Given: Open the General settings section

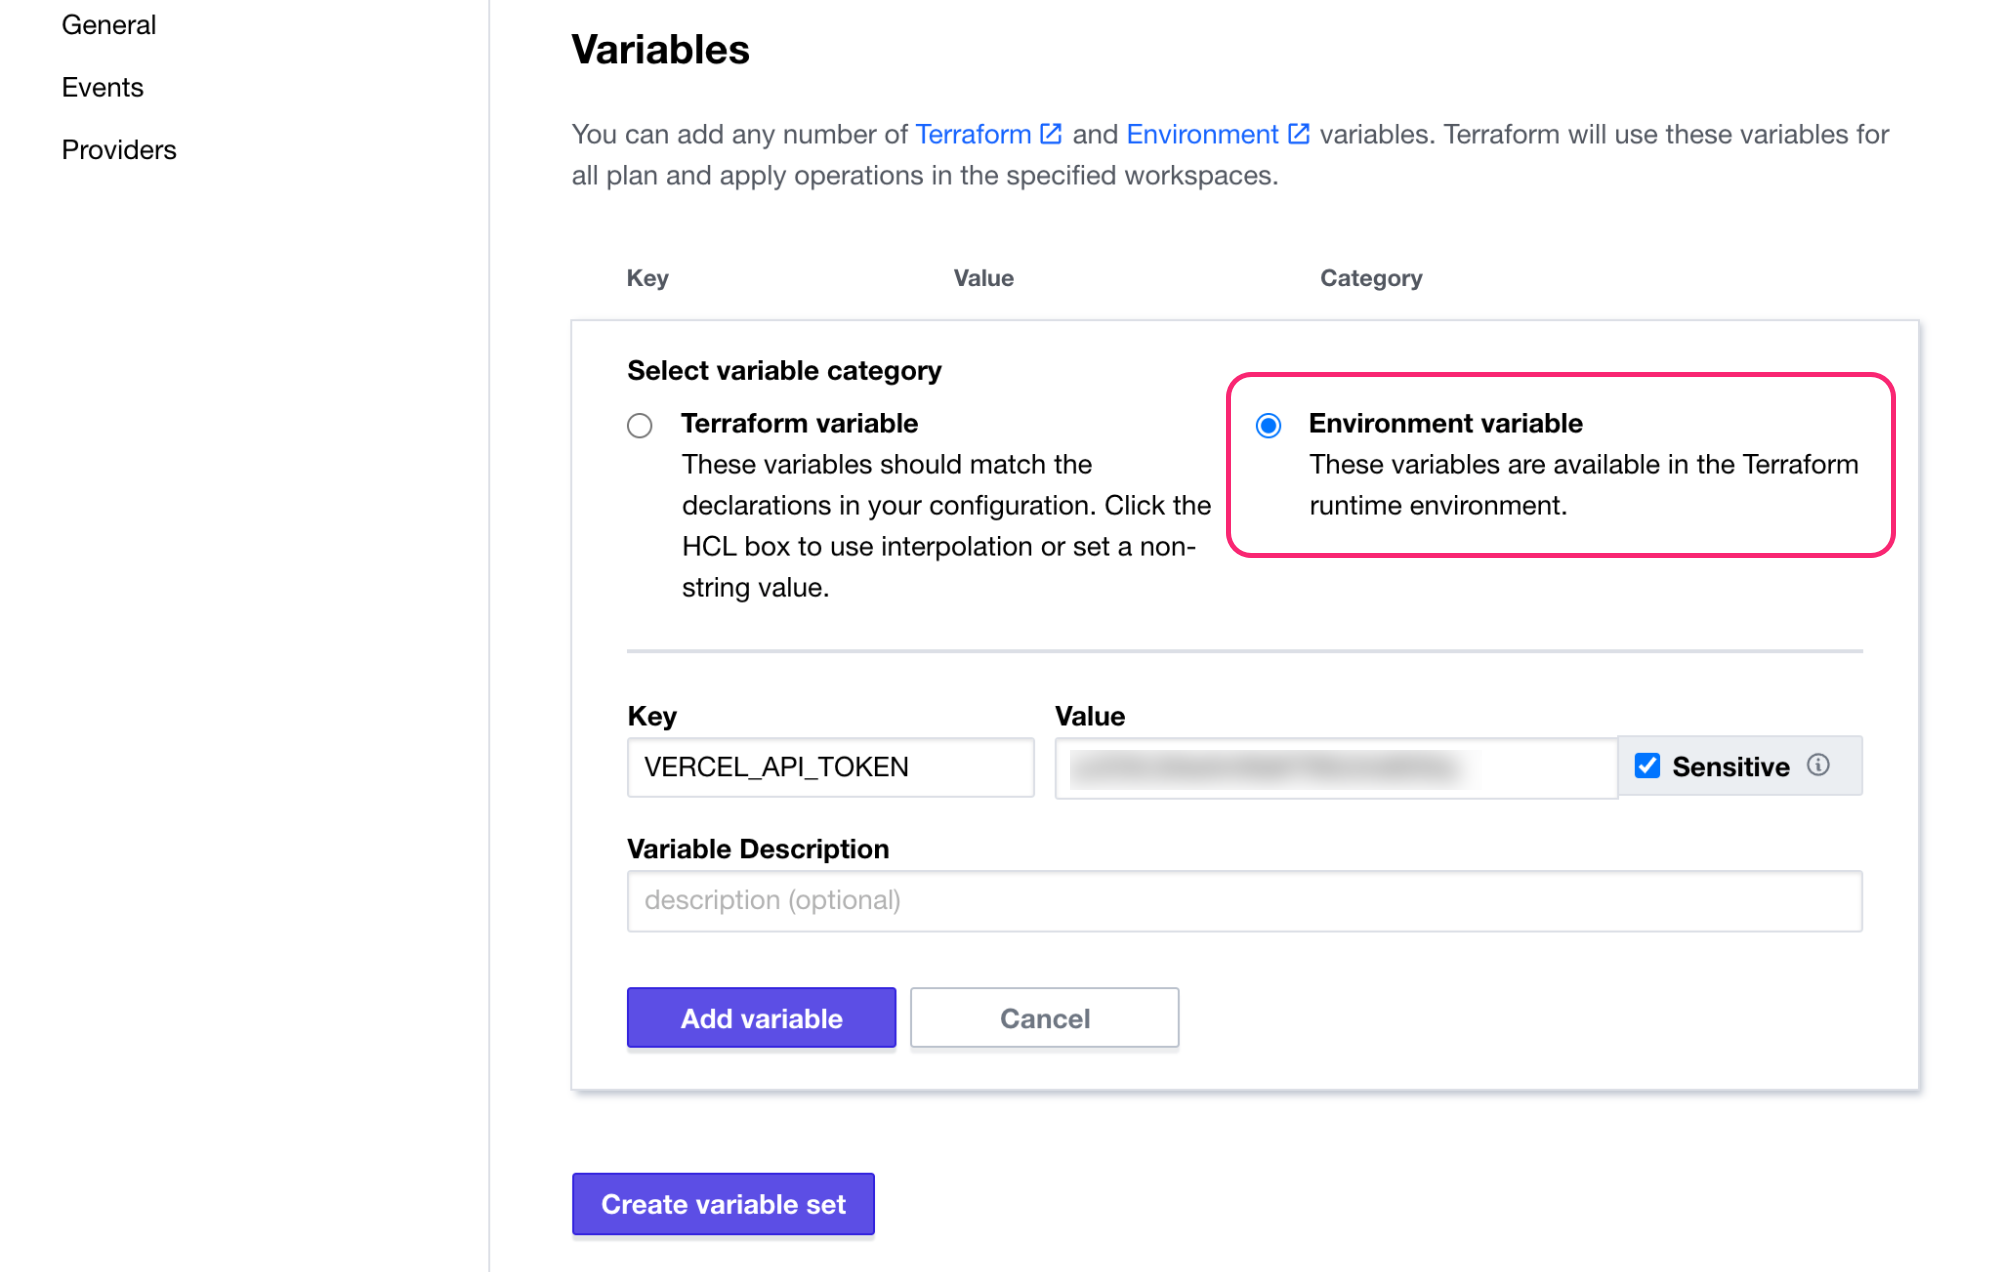Looking at the screenshot, I should coord(108,24).
